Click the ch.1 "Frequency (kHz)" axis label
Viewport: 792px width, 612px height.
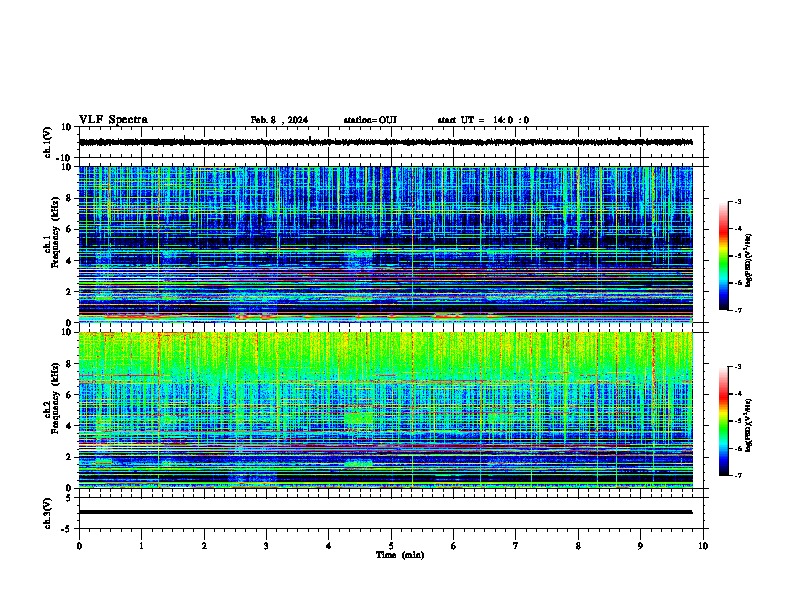pos(55,232)
